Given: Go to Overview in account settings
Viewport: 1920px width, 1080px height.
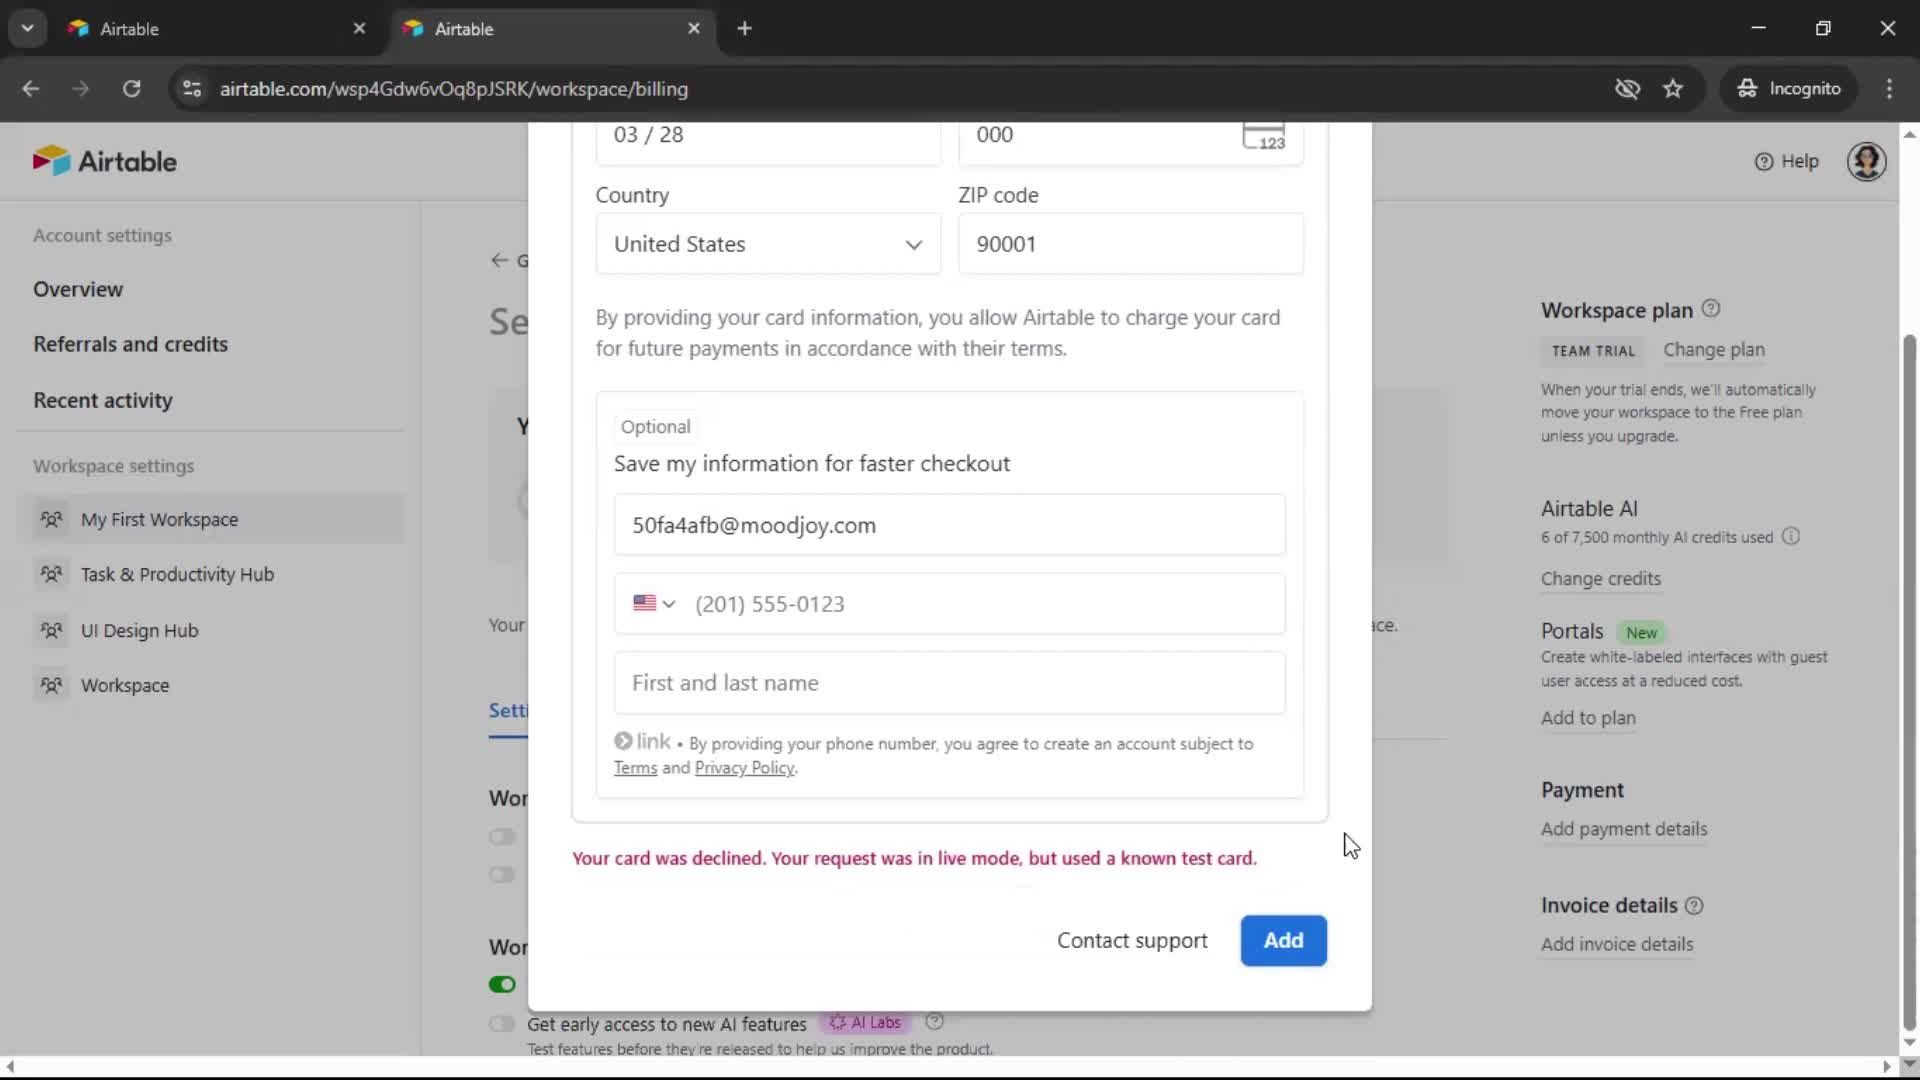Looking at the screenshot, I should click(78, 290).
